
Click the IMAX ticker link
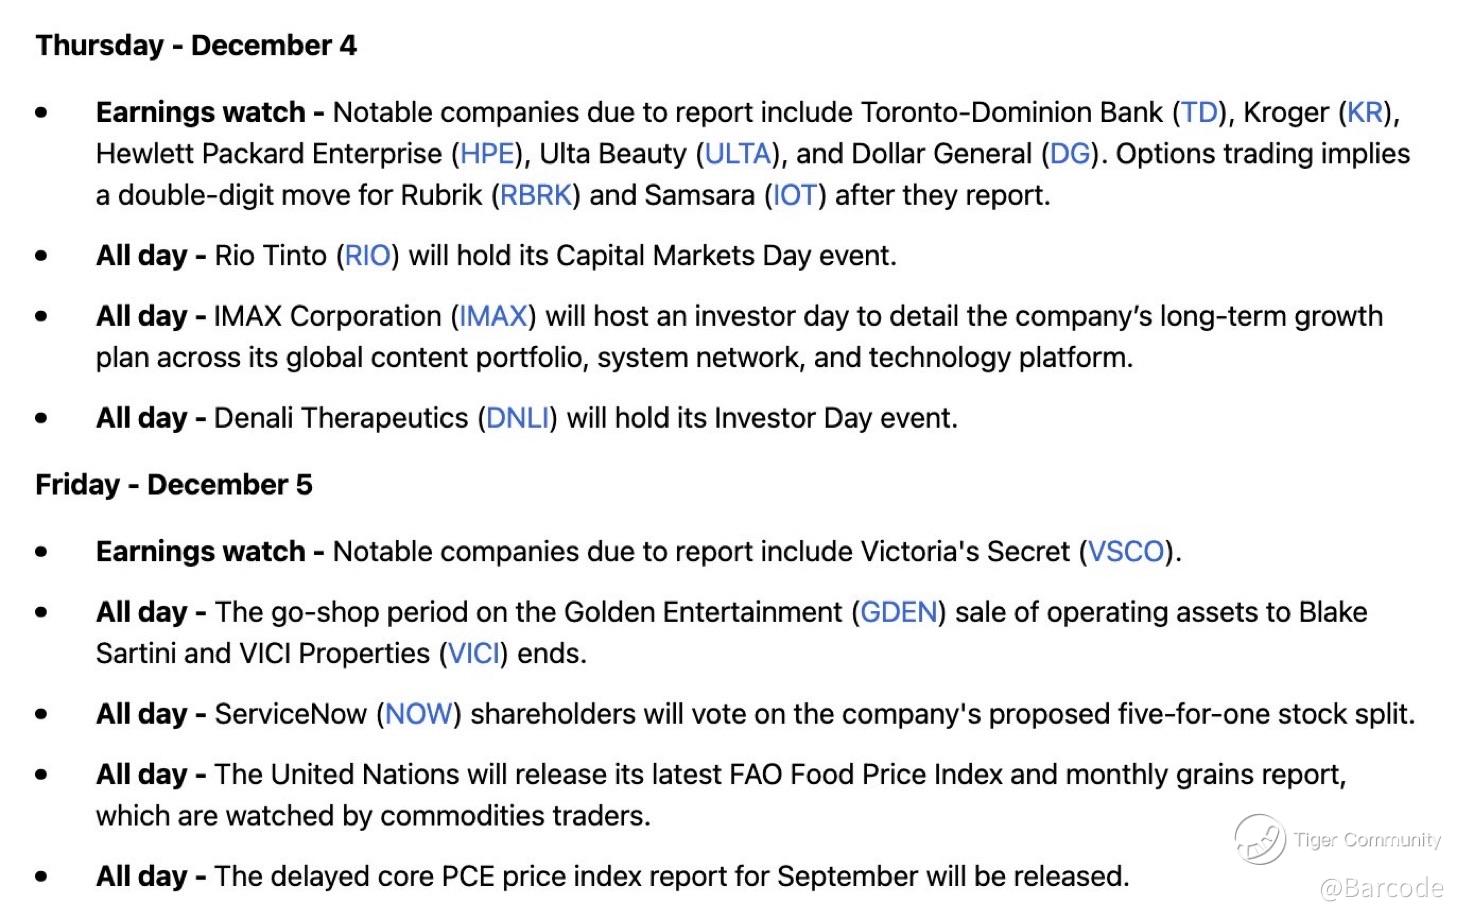tap(493, 317)
